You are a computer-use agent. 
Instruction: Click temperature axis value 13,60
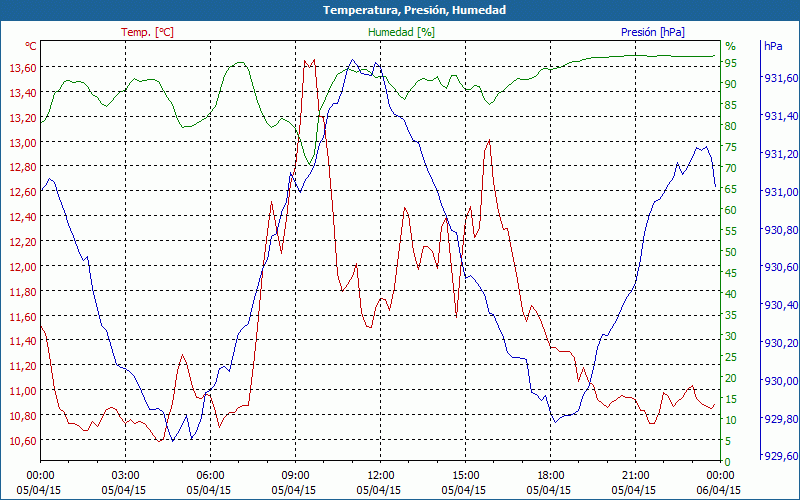23,67
